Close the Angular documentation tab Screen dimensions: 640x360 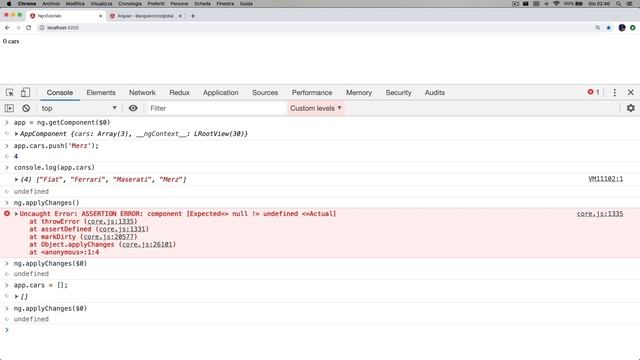click(x=180, y=16)
